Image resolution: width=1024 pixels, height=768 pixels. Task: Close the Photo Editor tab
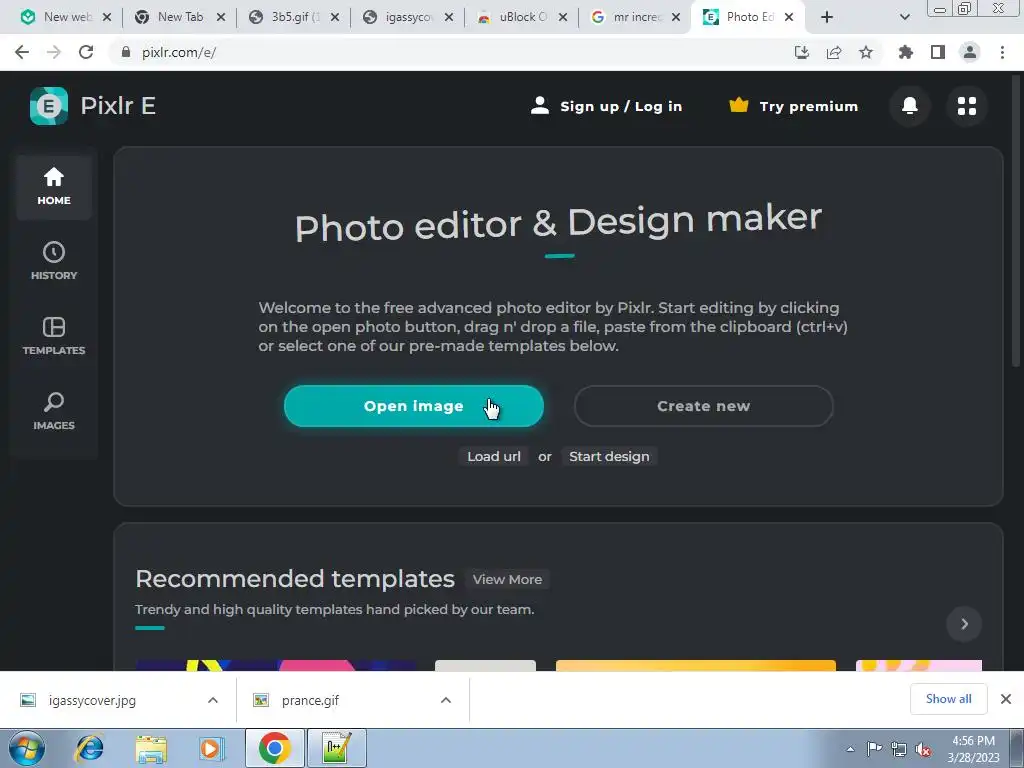point(789,17)
